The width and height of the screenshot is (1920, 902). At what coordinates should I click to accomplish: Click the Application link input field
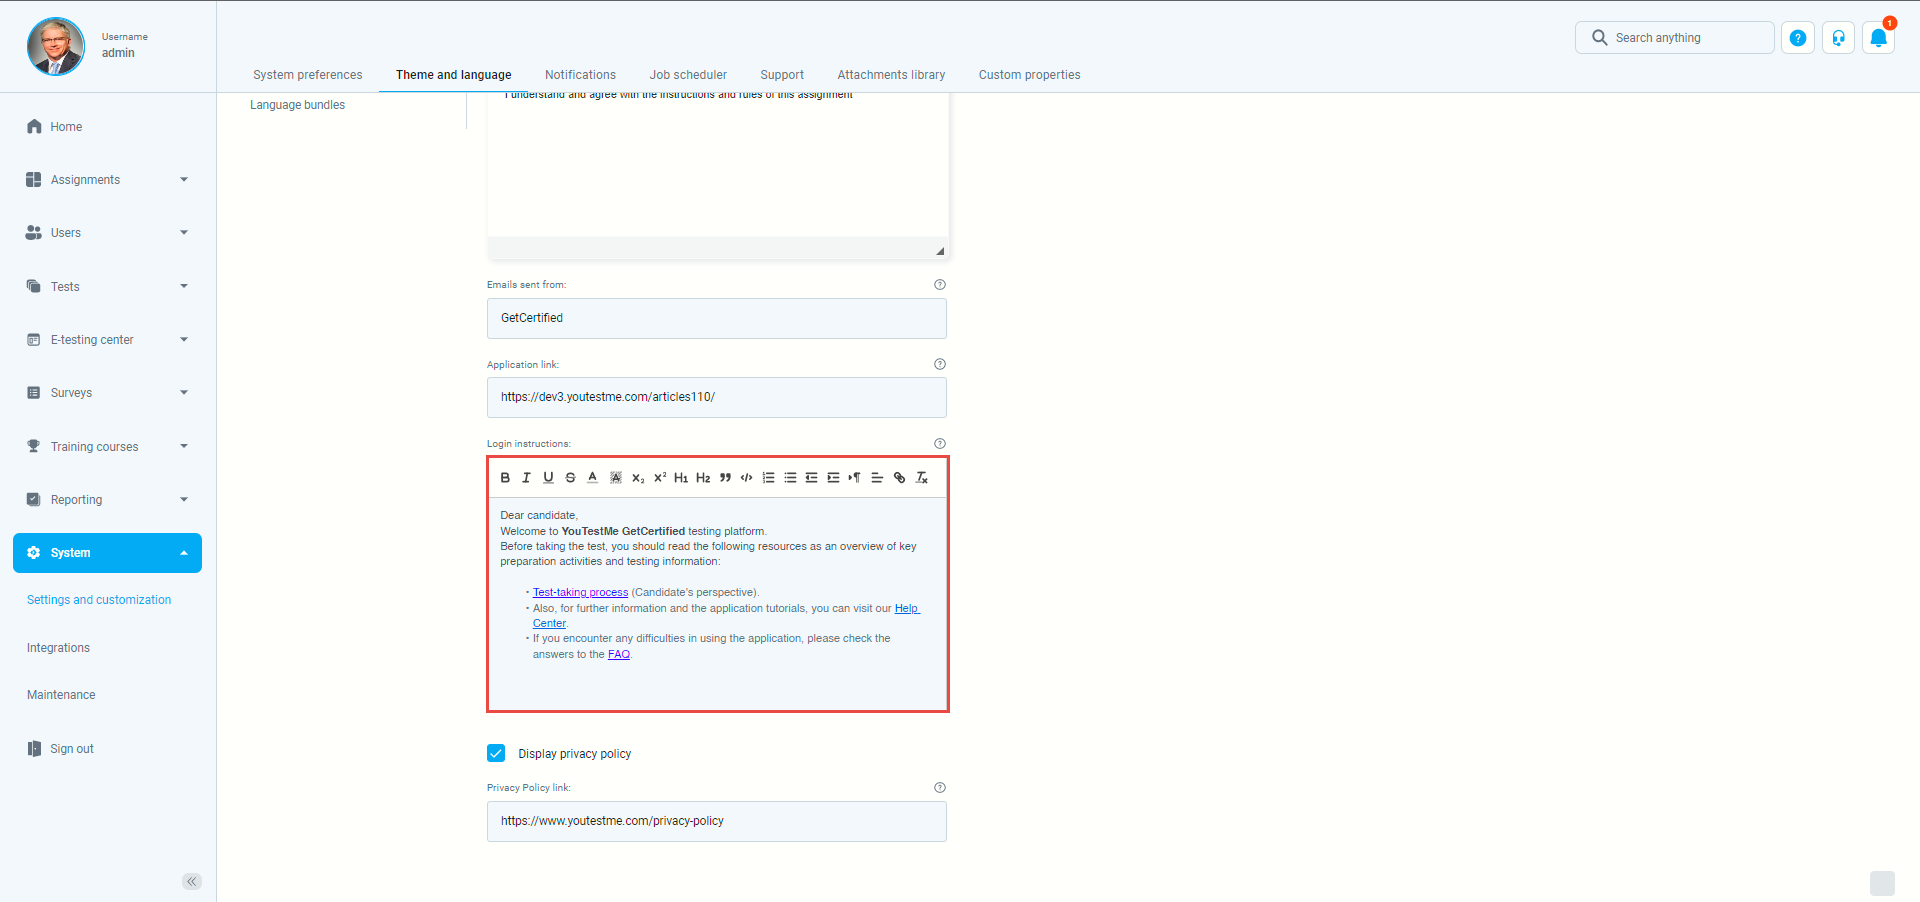pyautogui.click(x=716, y=397)
